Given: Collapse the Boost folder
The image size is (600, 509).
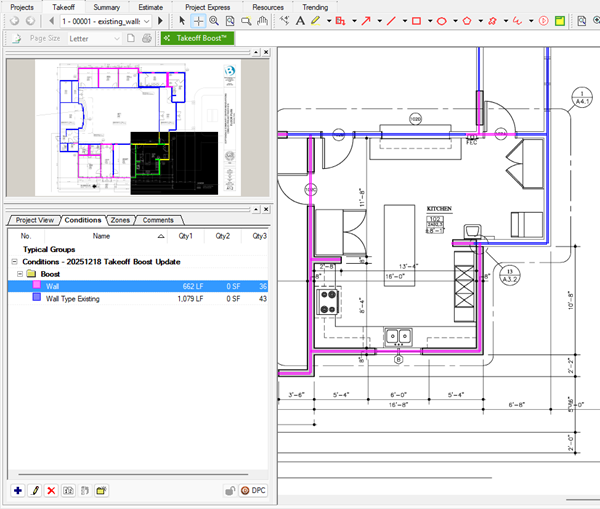Looking at the screenshot, I should click(18, 273).
